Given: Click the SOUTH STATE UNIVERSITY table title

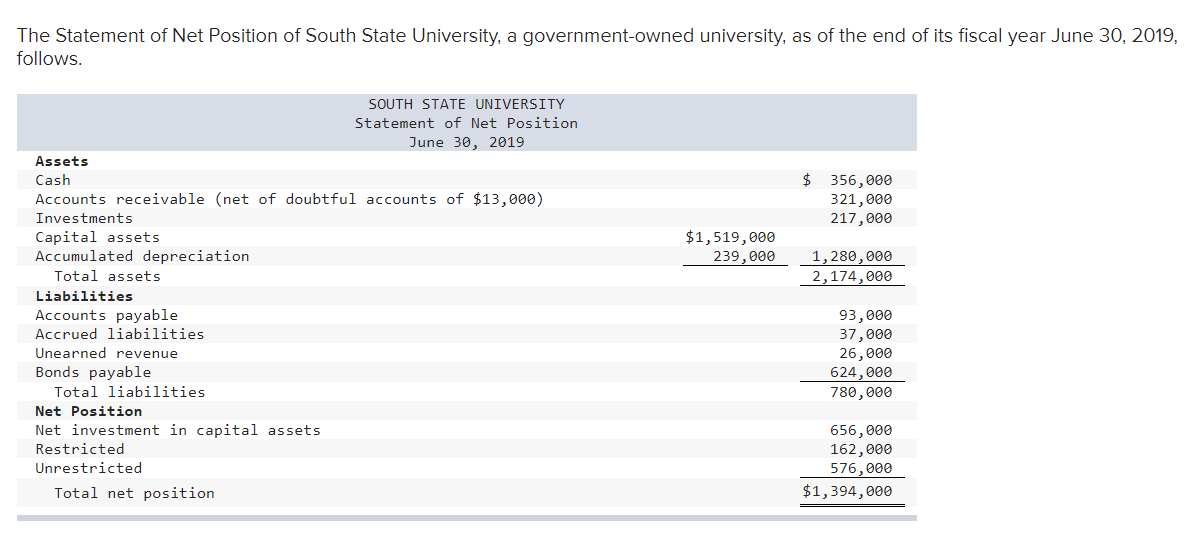Looking at the screenshot, I should (x=466, y=104).
